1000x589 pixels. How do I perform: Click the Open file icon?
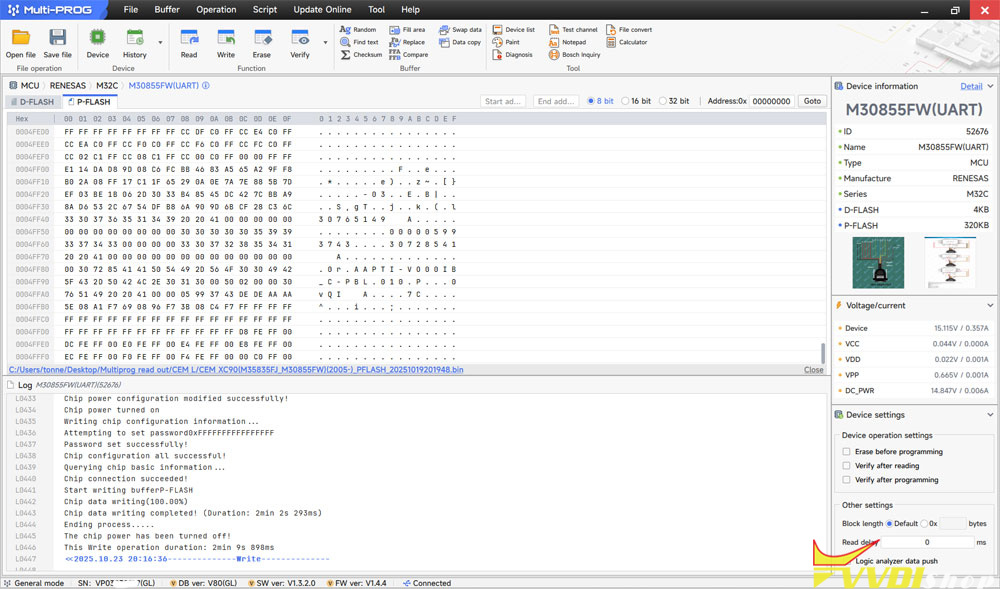20,37
